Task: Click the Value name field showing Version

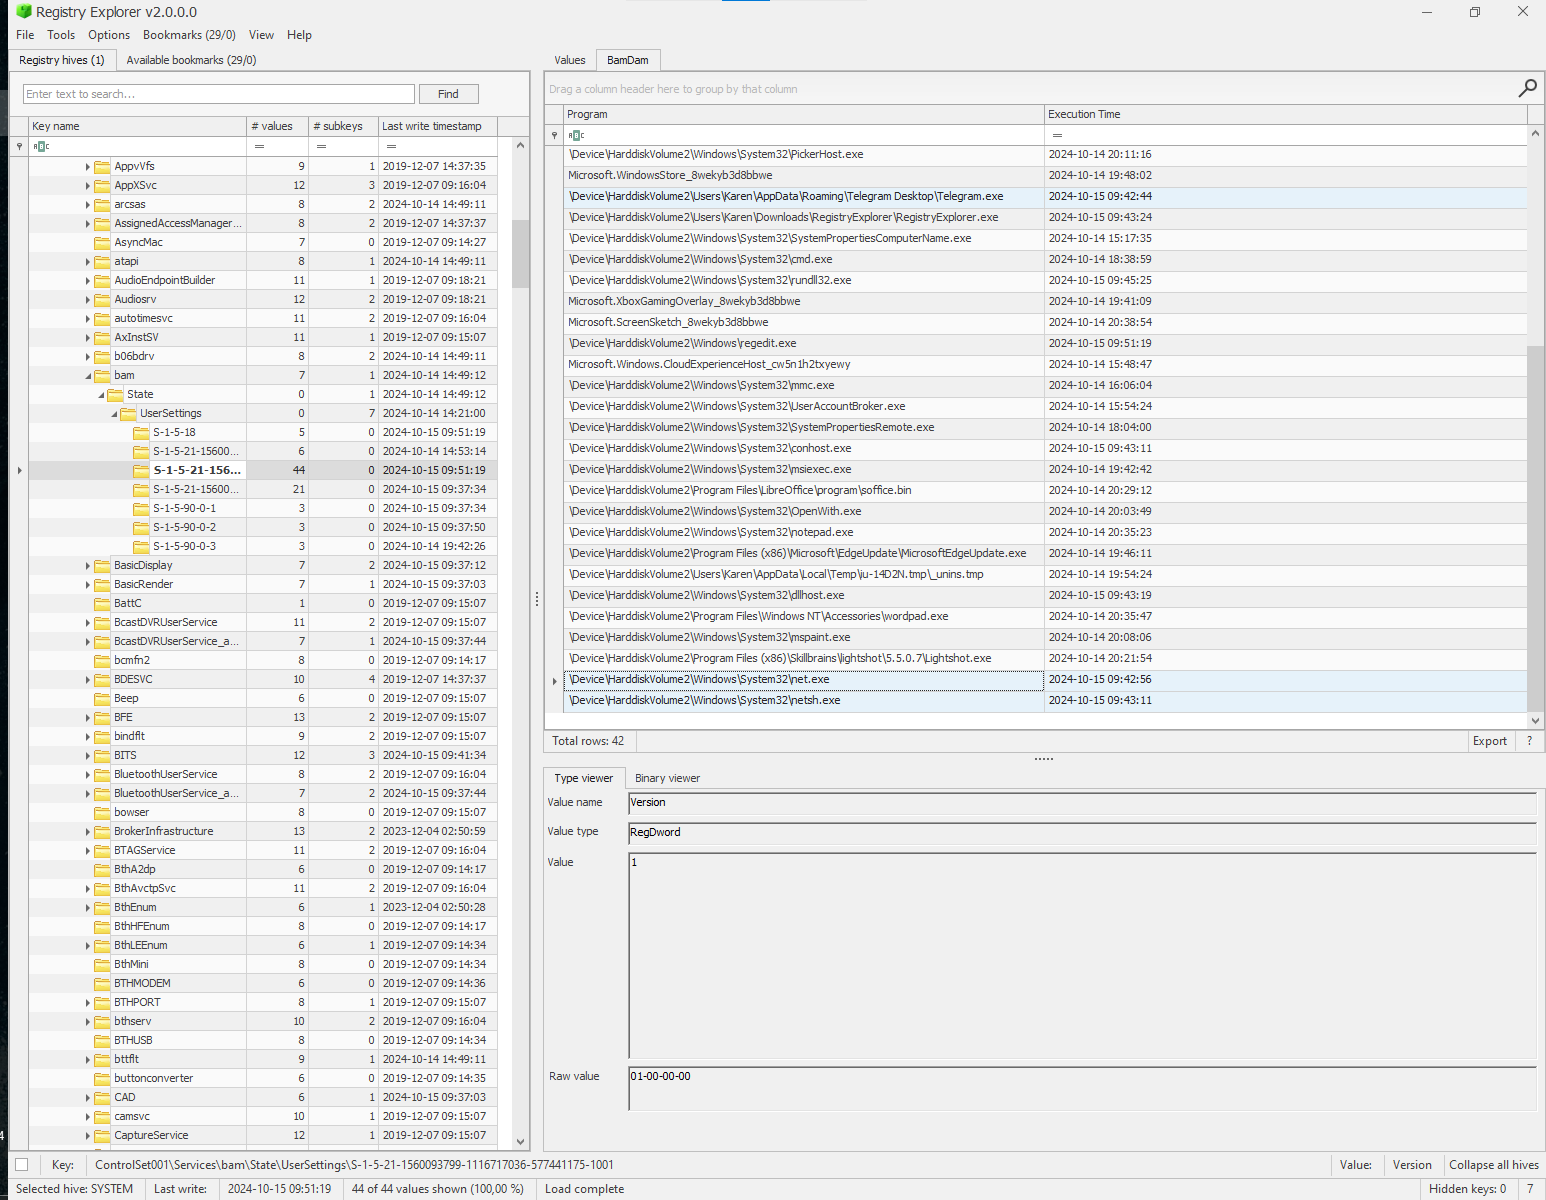Action: 1082,803
